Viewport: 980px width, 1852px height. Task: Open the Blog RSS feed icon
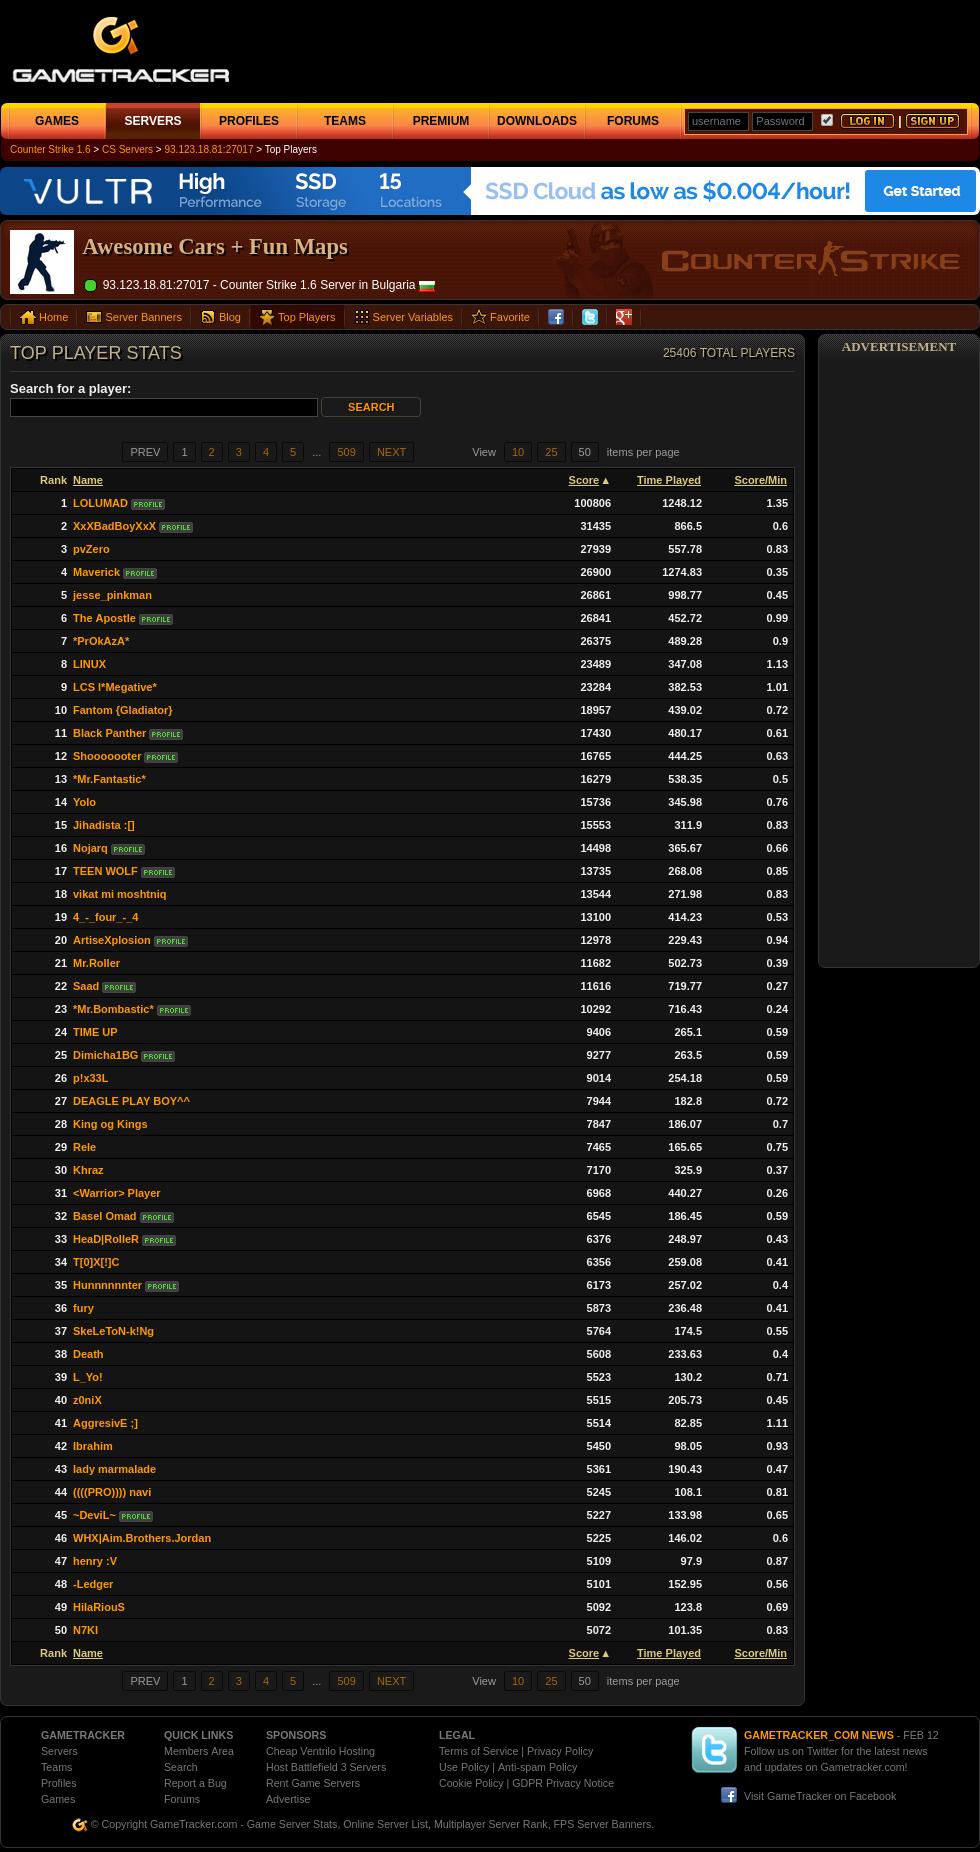tap(208, 317)
